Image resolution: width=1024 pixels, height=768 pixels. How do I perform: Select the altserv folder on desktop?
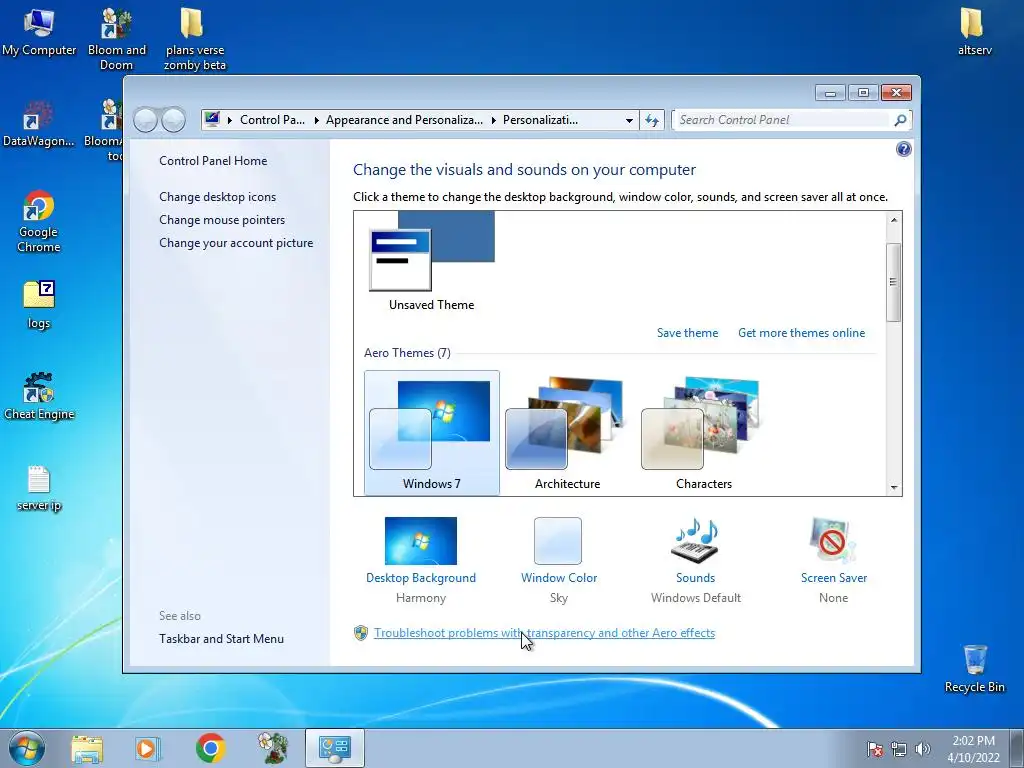(x=974, y=31)
